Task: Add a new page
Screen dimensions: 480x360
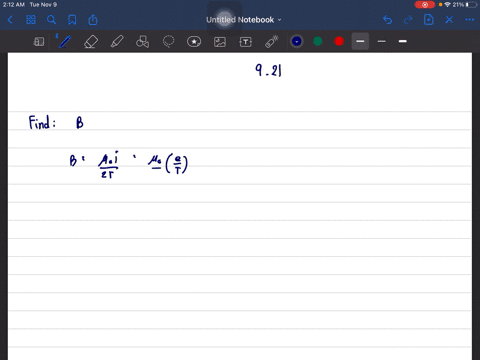Action: (x=429, y=20)
